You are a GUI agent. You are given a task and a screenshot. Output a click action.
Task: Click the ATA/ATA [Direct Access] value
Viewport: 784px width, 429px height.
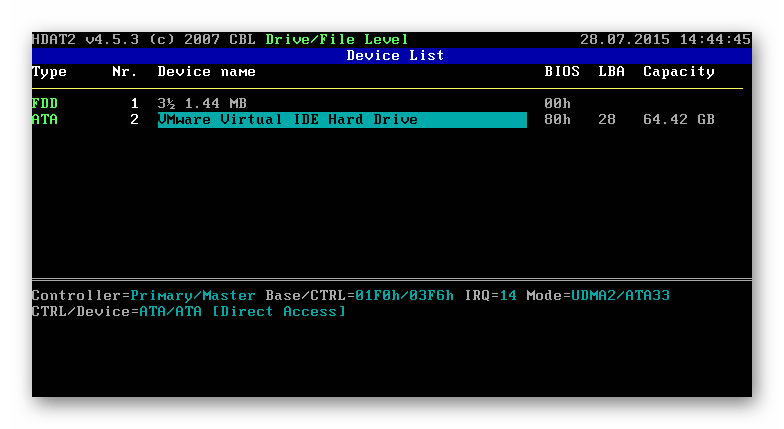242,312
